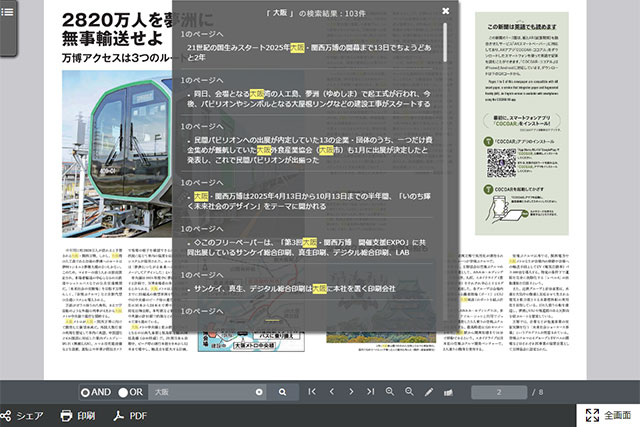Click the シェア share button
The width and height of the screenshot is (640, 427).
pyautogui.click(x=22, y=415)
